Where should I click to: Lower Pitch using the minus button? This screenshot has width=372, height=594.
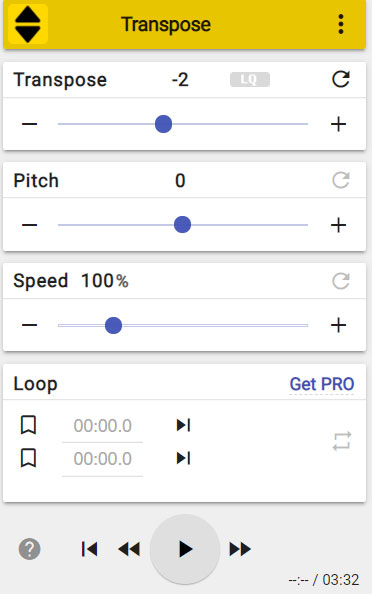30,225
